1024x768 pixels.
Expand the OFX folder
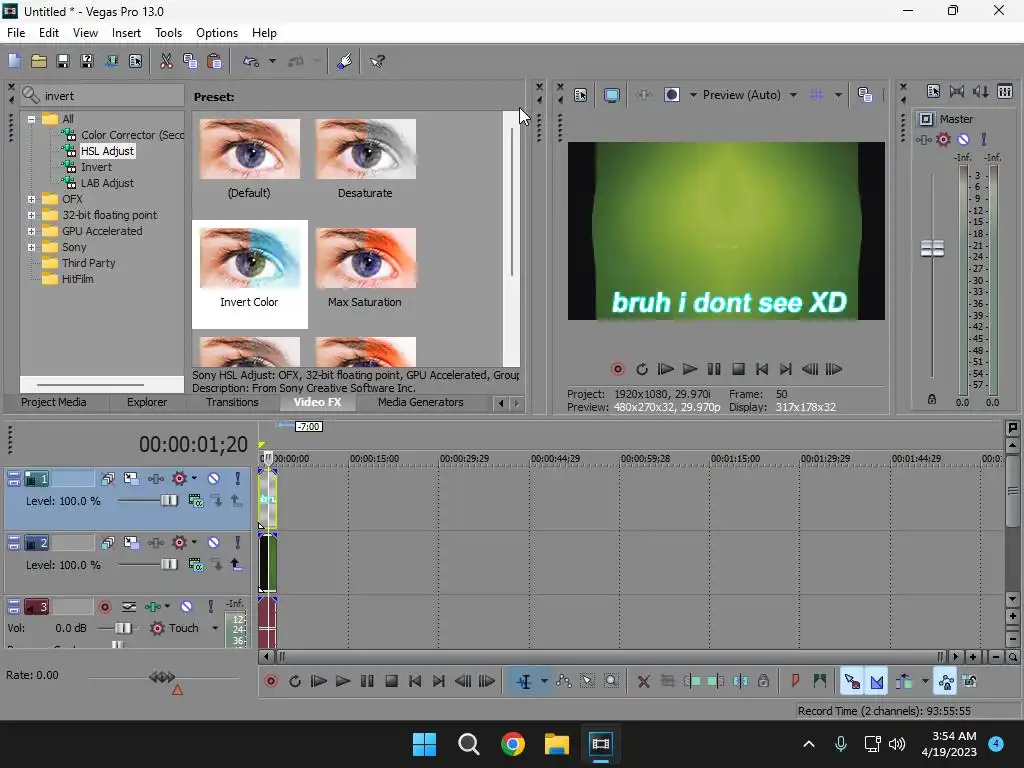coord(31,199)
